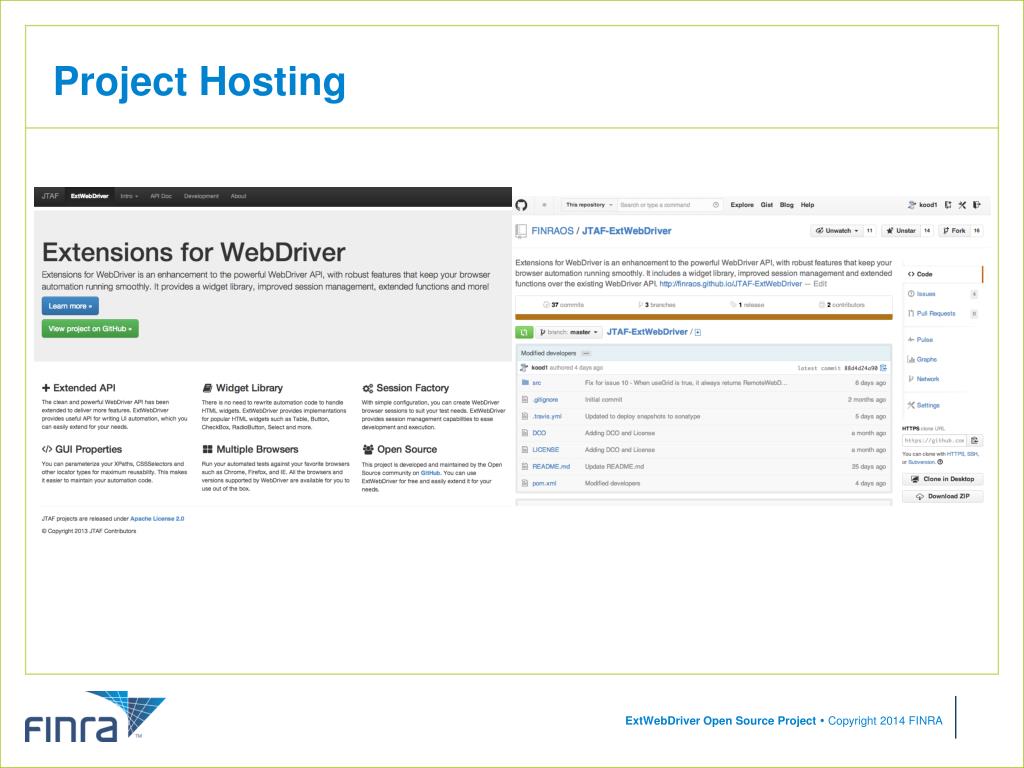Screen dimensions: 1024x768
Task: Open API Doc in the navbar
Action: point(161,197)
